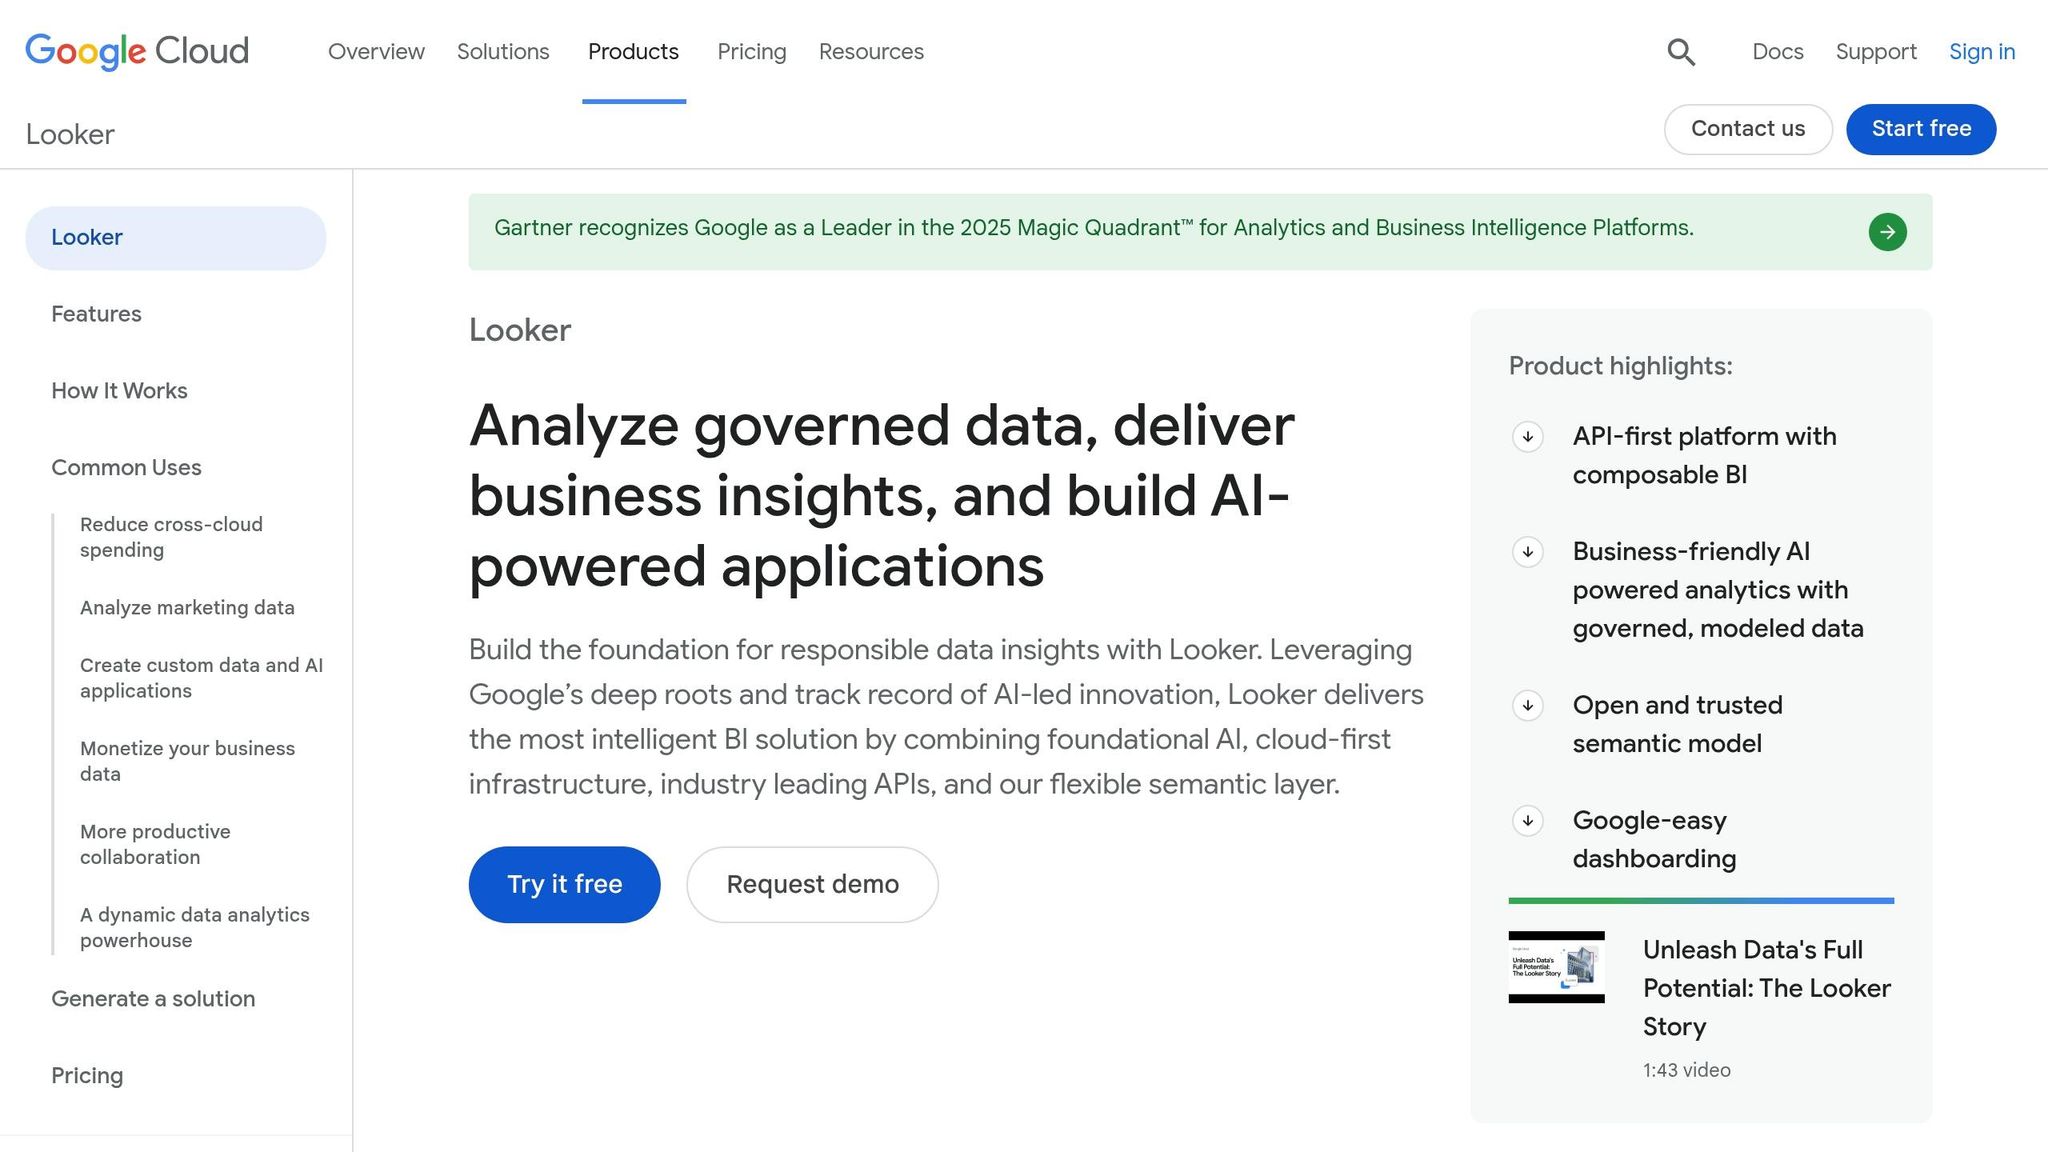2048x1152 pixels.
Task: Open the Products menu in top navigation
Action: pos(633,52)
